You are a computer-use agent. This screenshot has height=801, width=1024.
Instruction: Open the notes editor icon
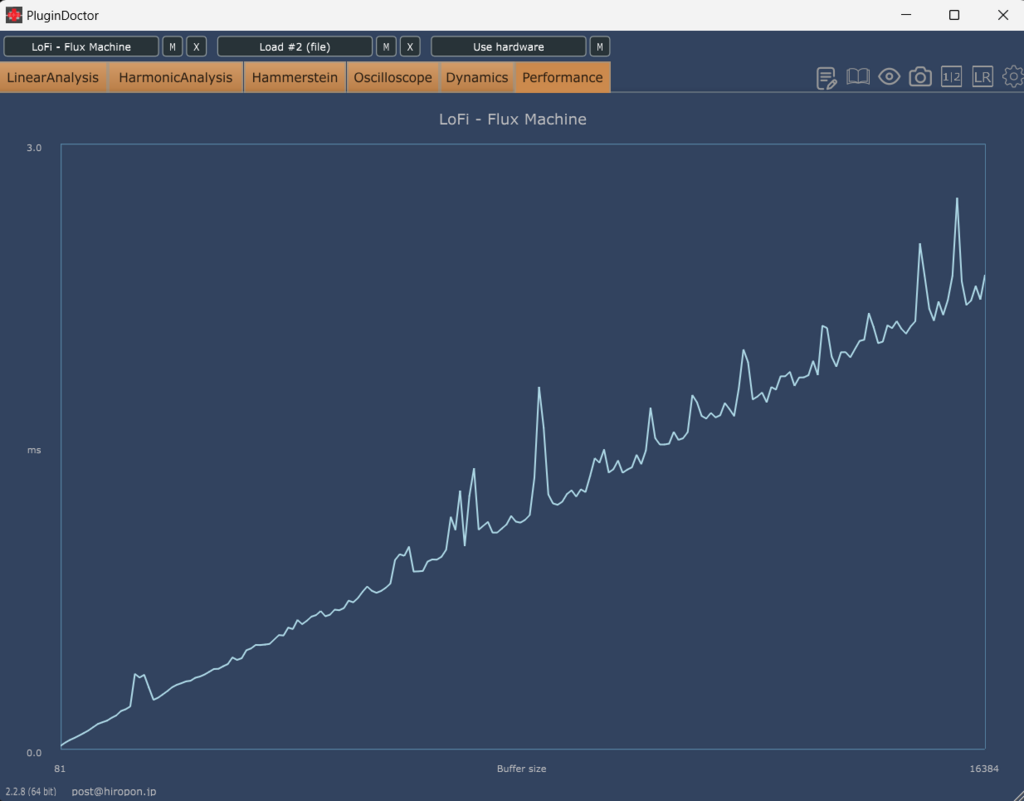click(x=826, y=78)
